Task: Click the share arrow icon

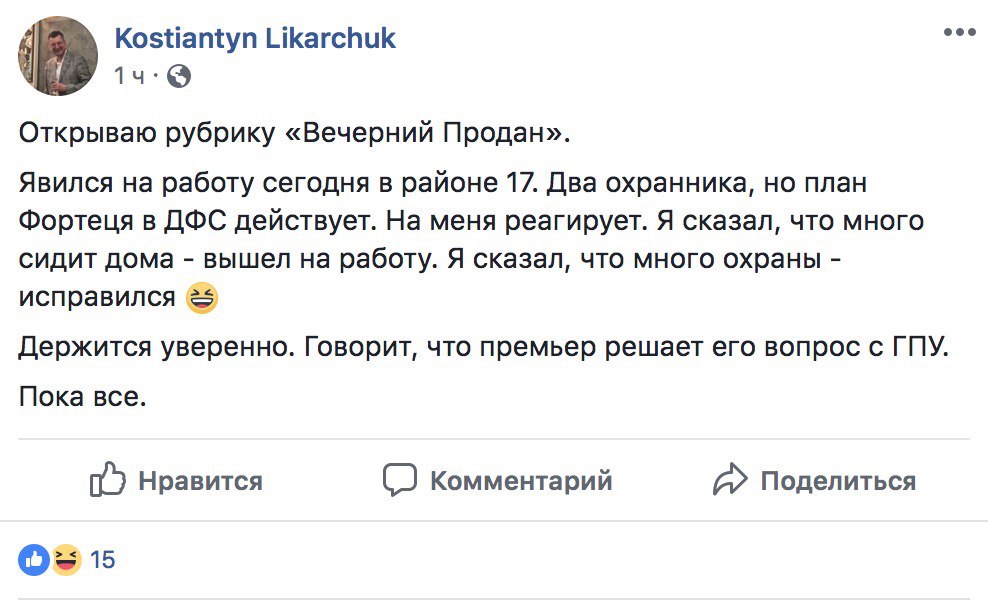Action: [x=730, y=480]
